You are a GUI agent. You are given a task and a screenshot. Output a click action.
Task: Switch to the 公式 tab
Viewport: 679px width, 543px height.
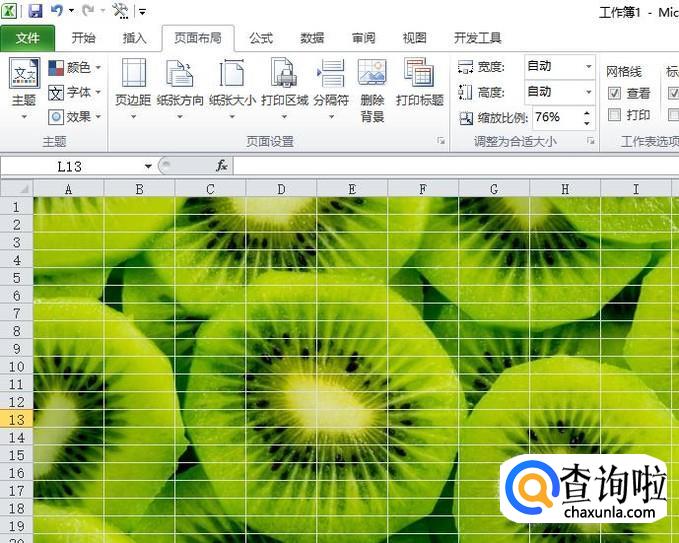[261, 38]
